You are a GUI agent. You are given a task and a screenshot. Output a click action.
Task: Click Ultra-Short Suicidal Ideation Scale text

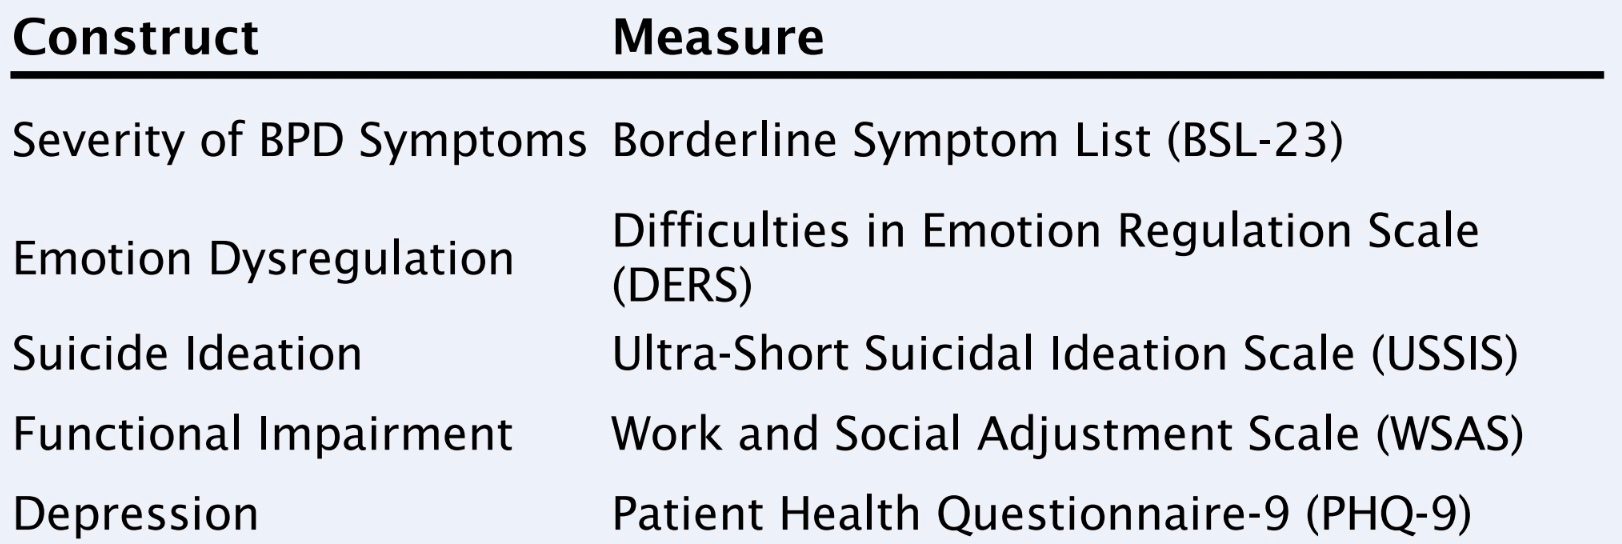click(x=984, y=354)
